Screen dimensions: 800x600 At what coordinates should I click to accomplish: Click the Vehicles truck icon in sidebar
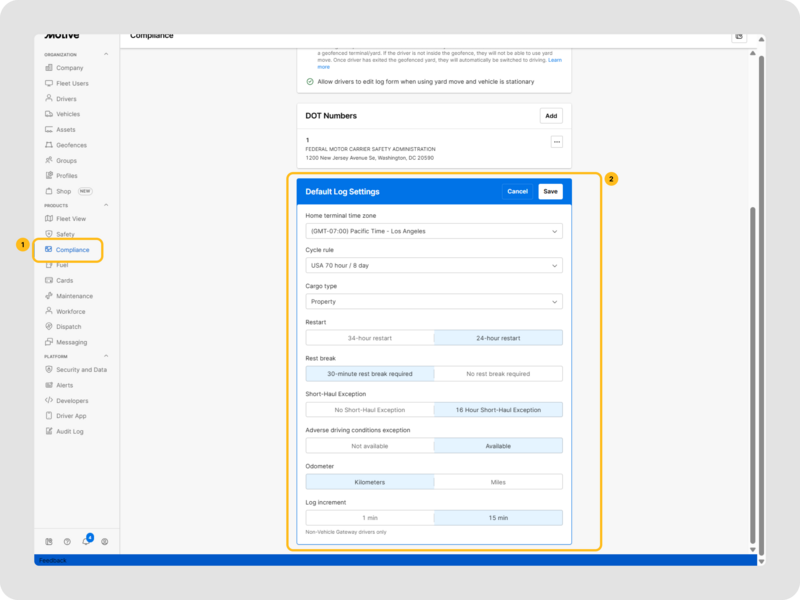[48, 114]
